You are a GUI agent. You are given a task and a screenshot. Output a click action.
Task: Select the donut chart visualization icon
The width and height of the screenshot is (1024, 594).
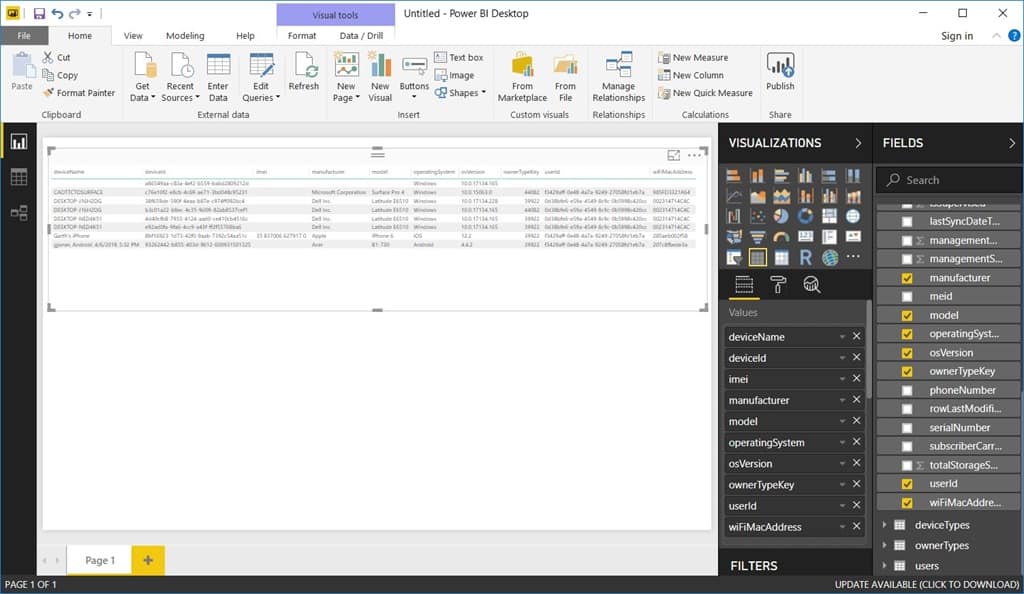click(x=805, y=216)
